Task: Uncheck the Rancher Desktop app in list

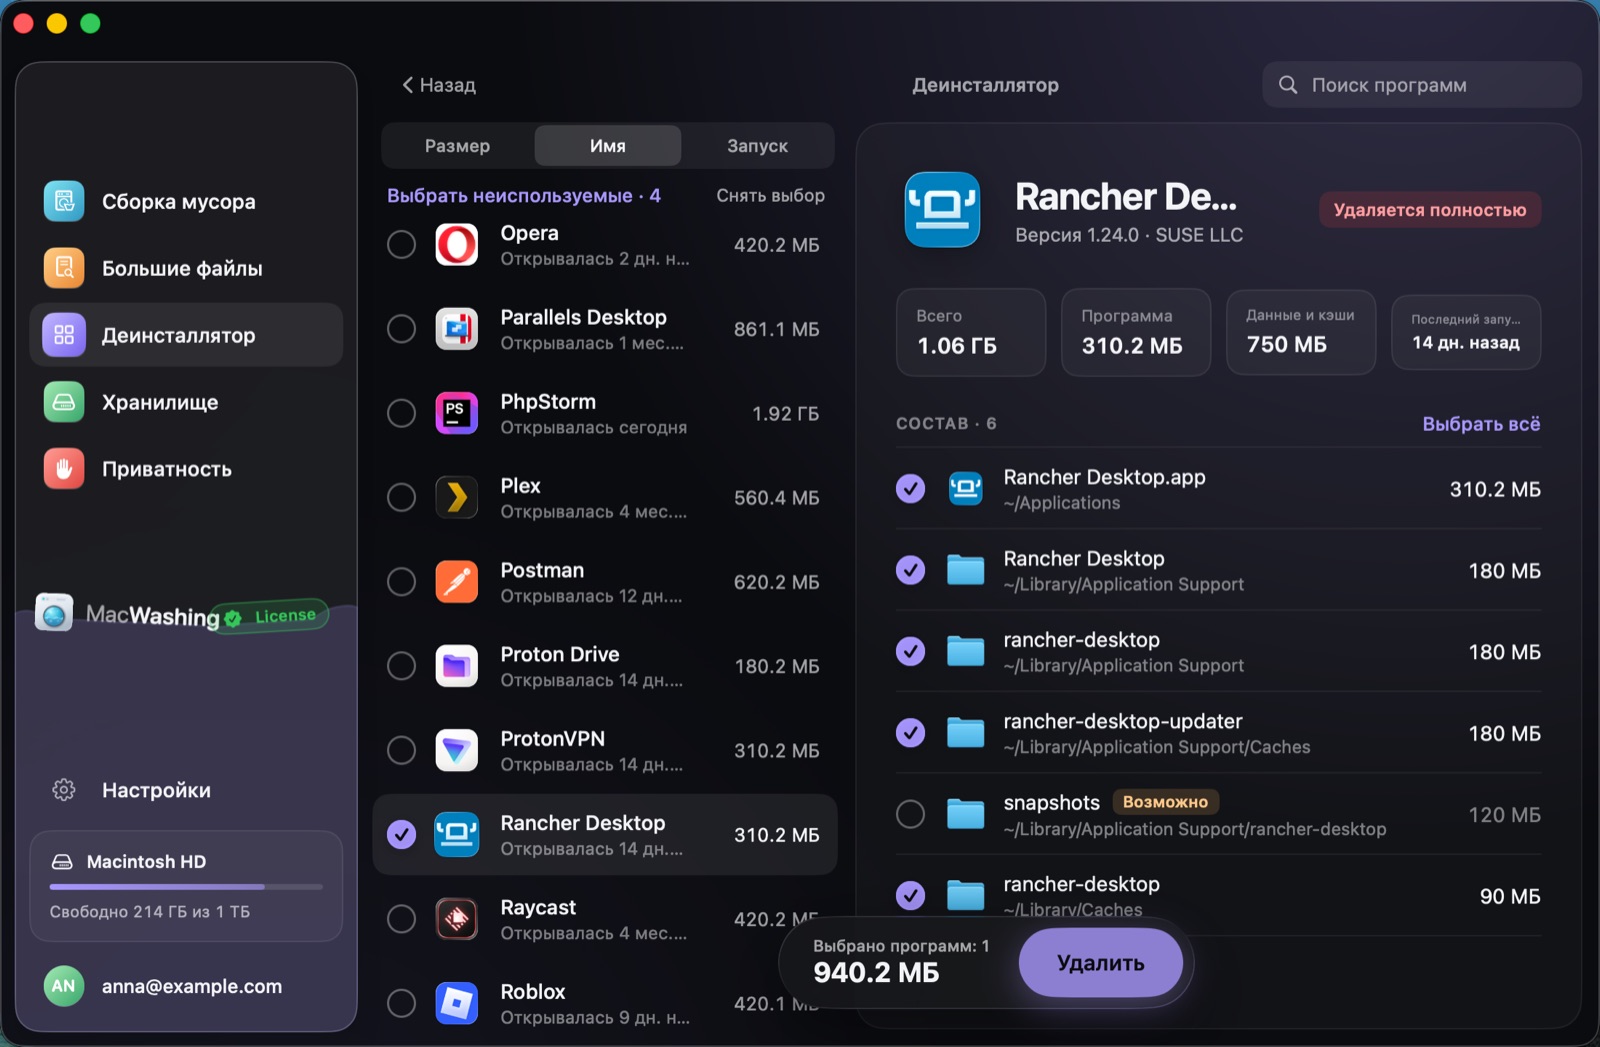Action: (x=401, y=834)
